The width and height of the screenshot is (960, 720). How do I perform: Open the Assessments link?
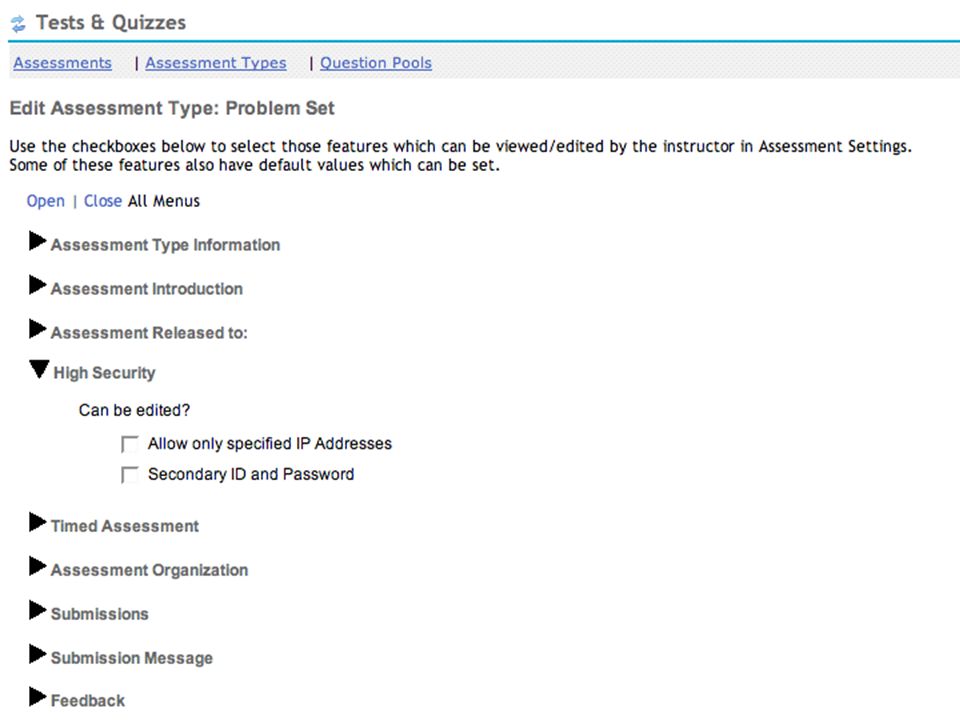pos(62,63)
